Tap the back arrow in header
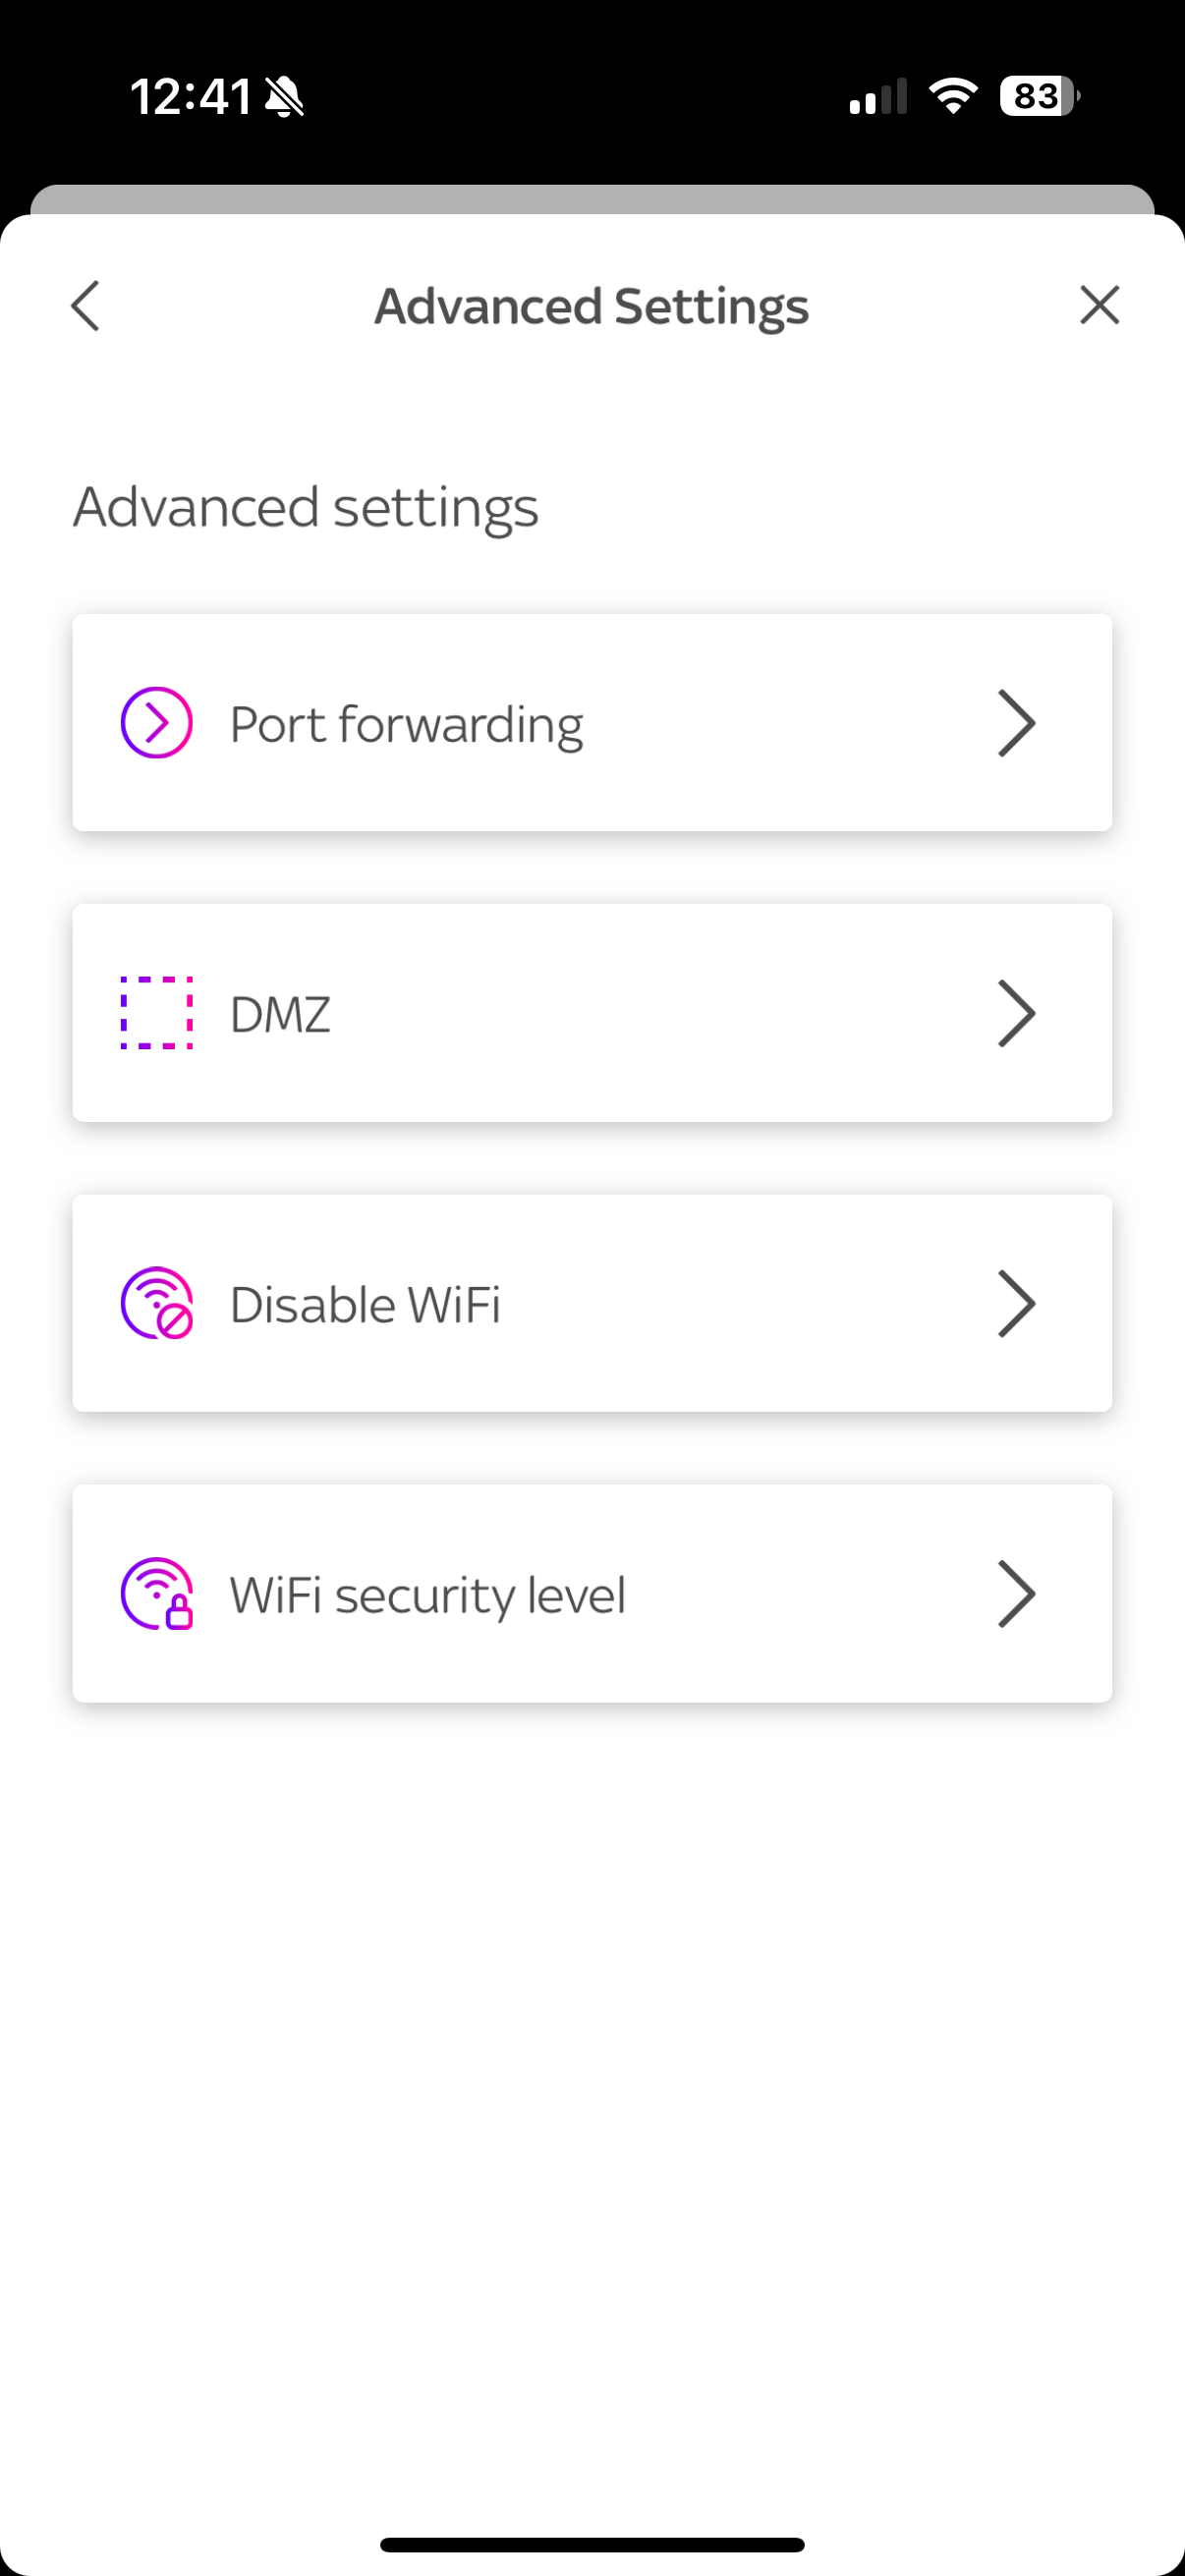Screen dimensions: 1185x2576 86,305
